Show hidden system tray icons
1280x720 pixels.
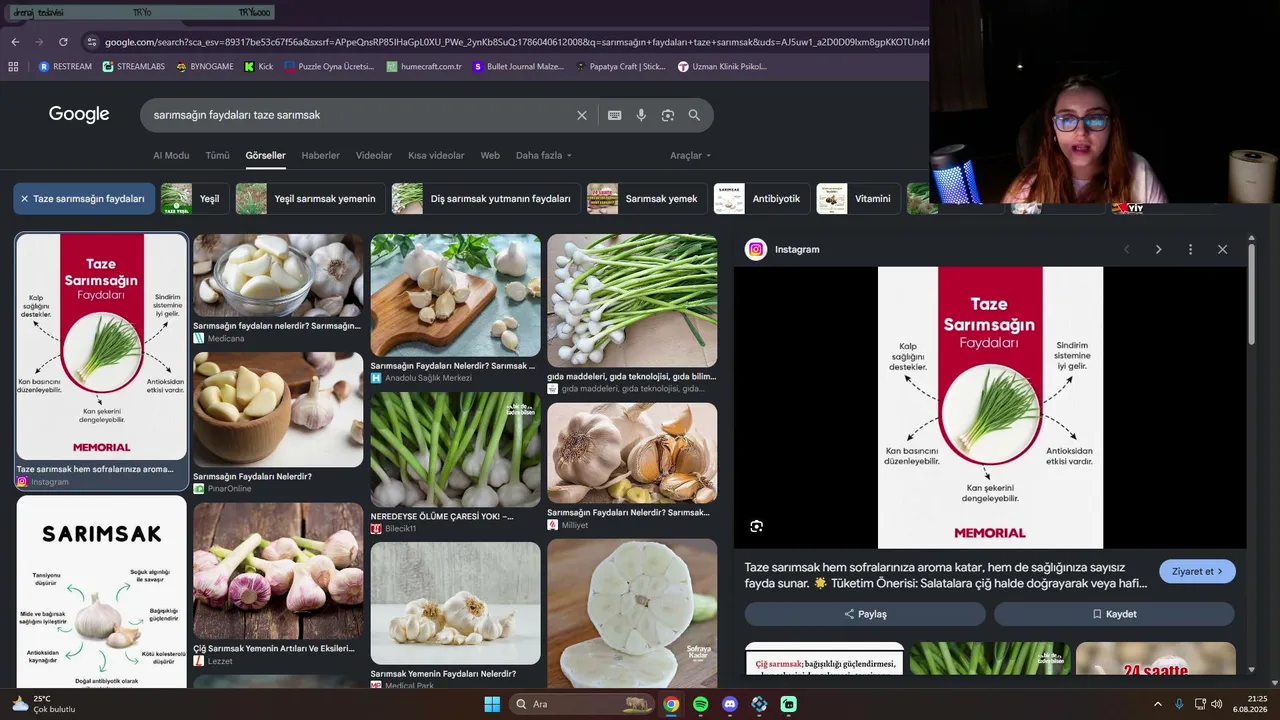(x=1158, y=704)
